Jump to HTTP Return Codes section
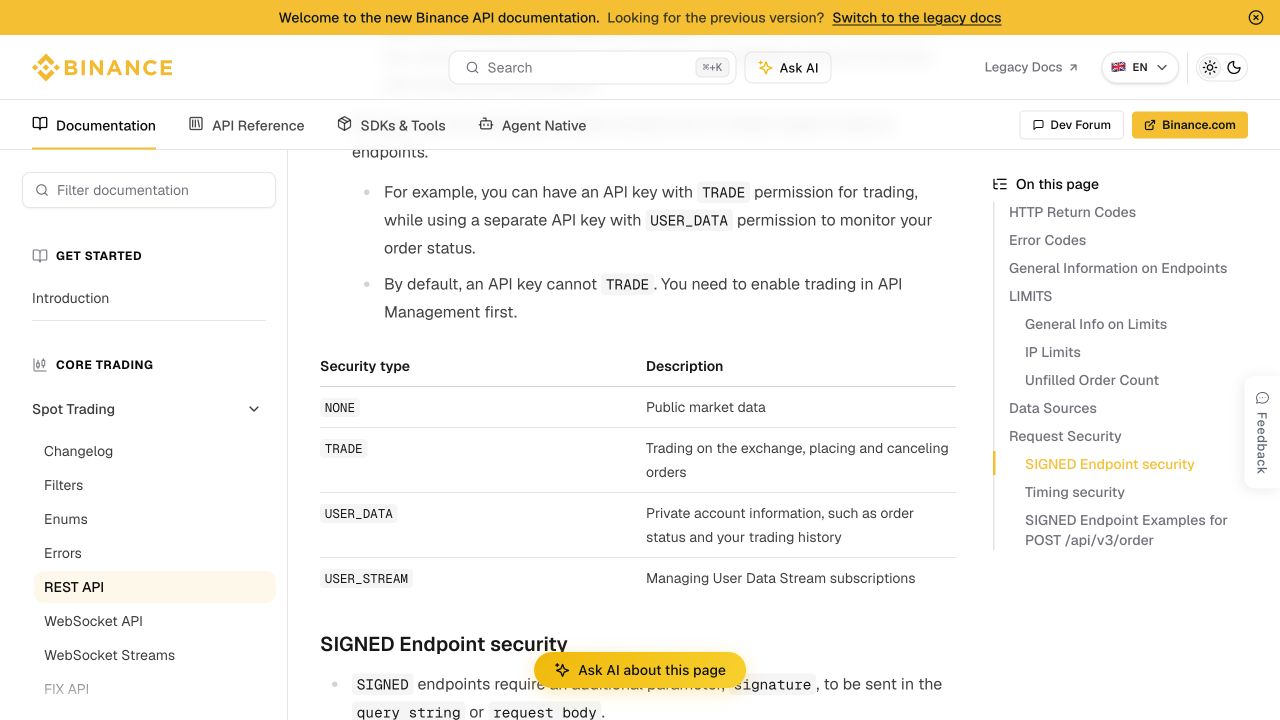Viewport: 1280px width, 720px height. (1072, 212)
